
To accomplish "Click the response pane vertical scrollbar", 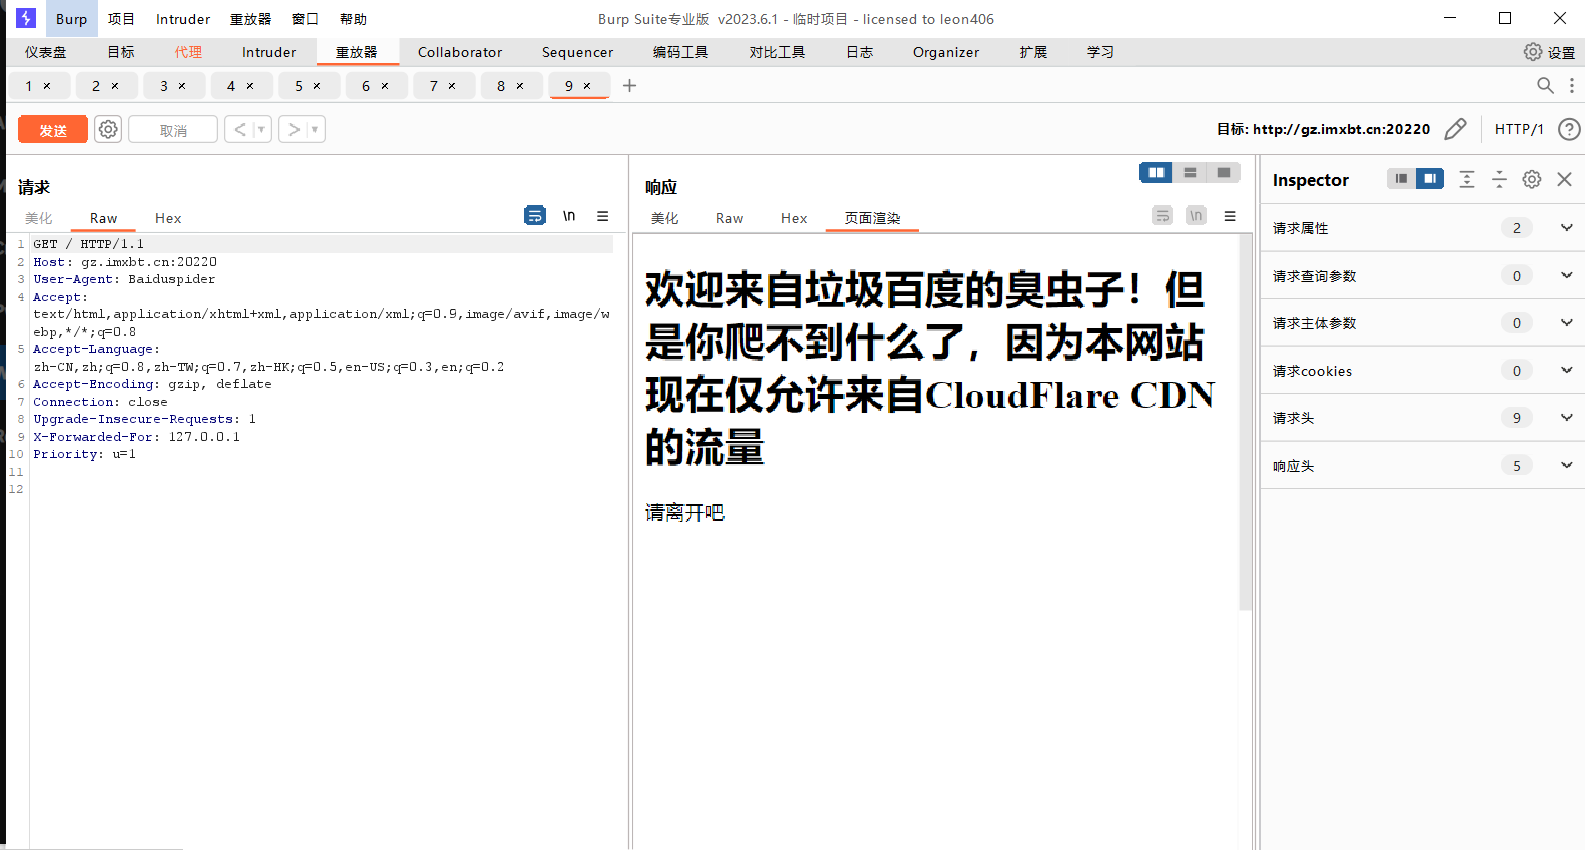I will [1245, 422].
